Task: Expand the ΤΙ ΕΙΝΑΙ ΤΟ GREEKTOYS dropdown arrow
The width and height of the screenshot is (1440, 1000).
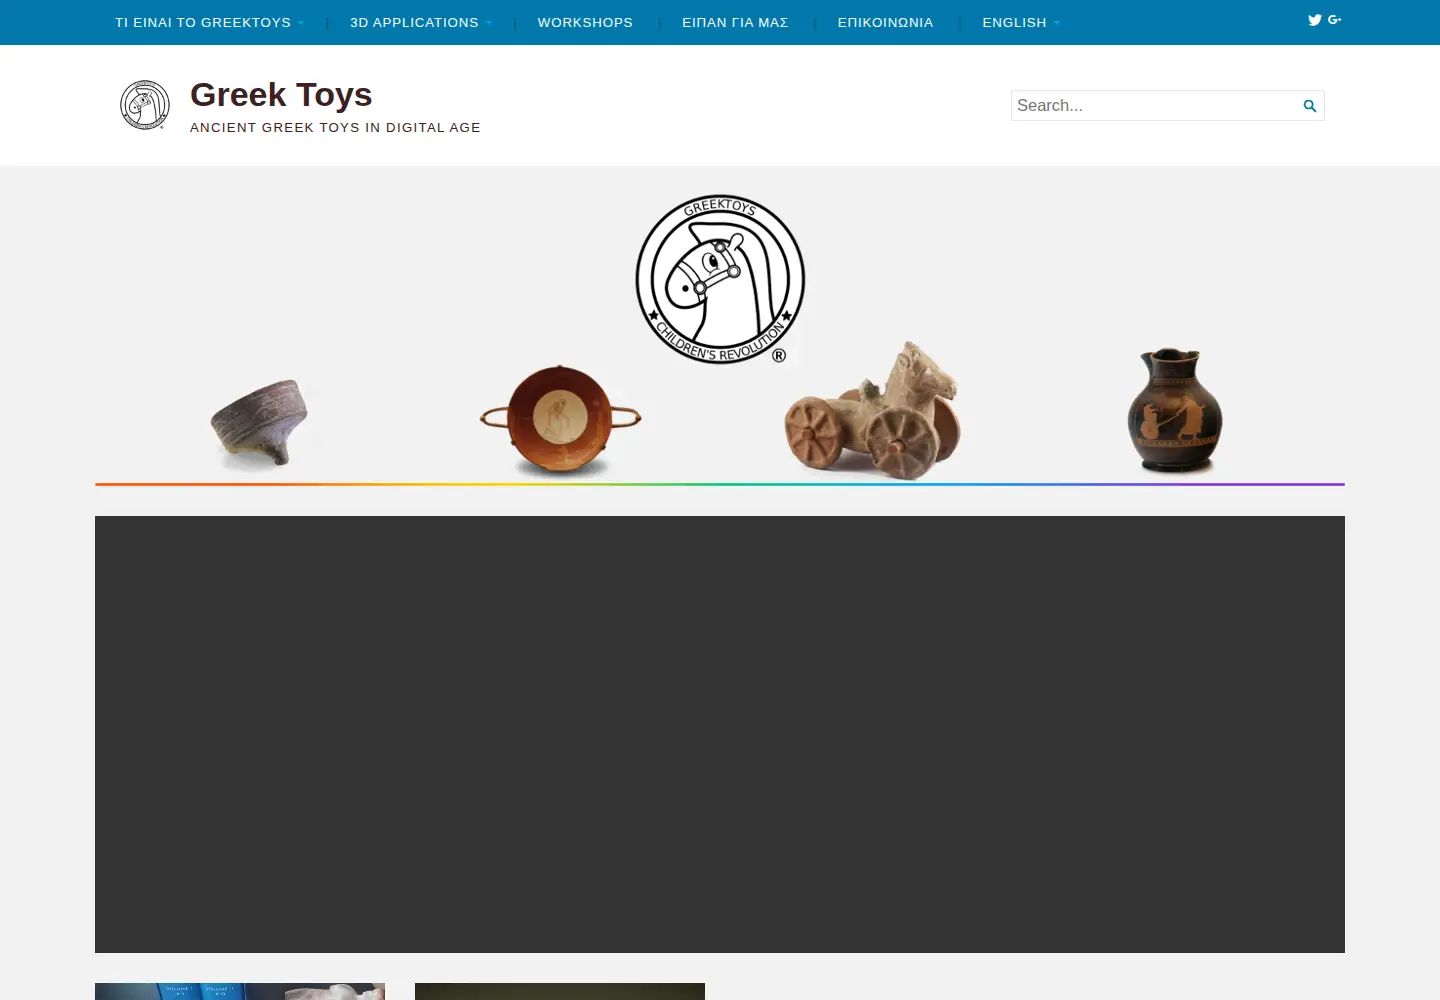Action: coord(300,23)
